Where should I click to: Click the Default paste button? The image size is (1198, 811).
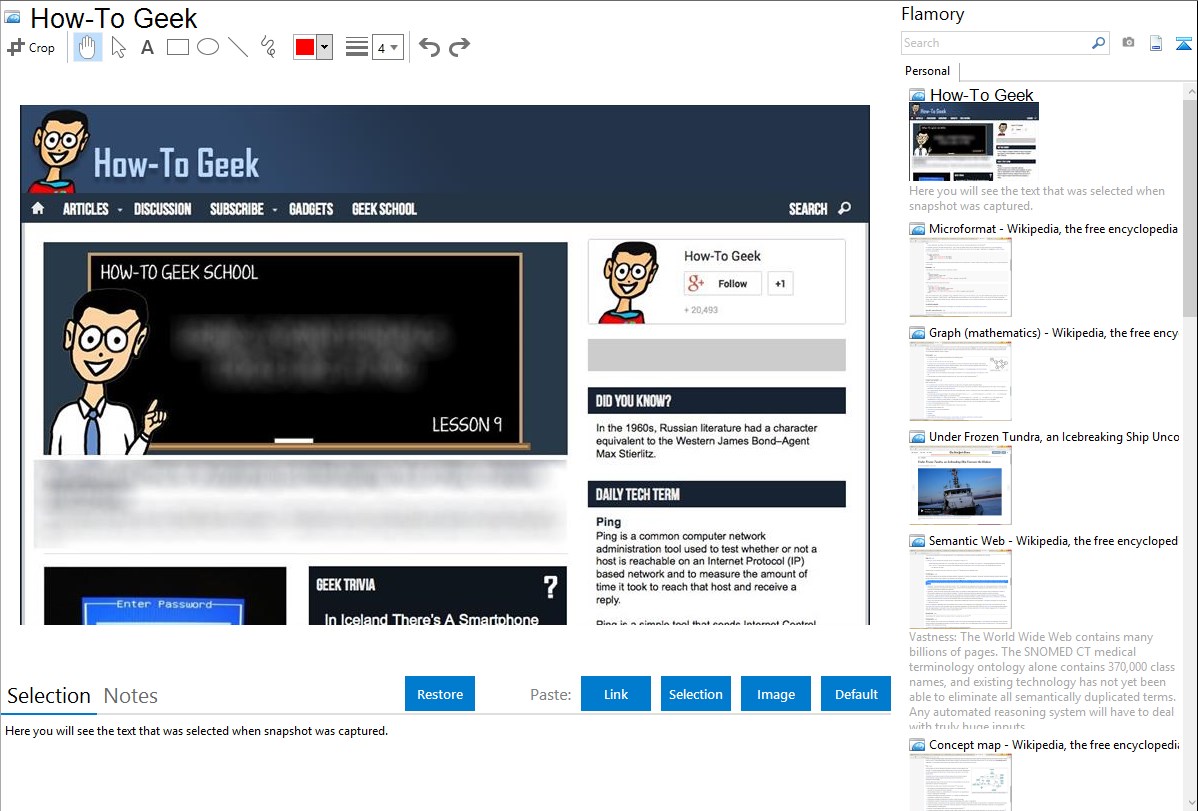click(x=856, y=694)
